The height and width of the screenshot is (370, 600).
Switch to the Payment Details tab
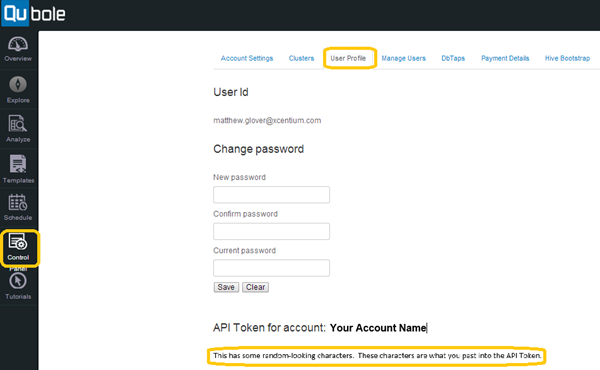pos(505,58)
